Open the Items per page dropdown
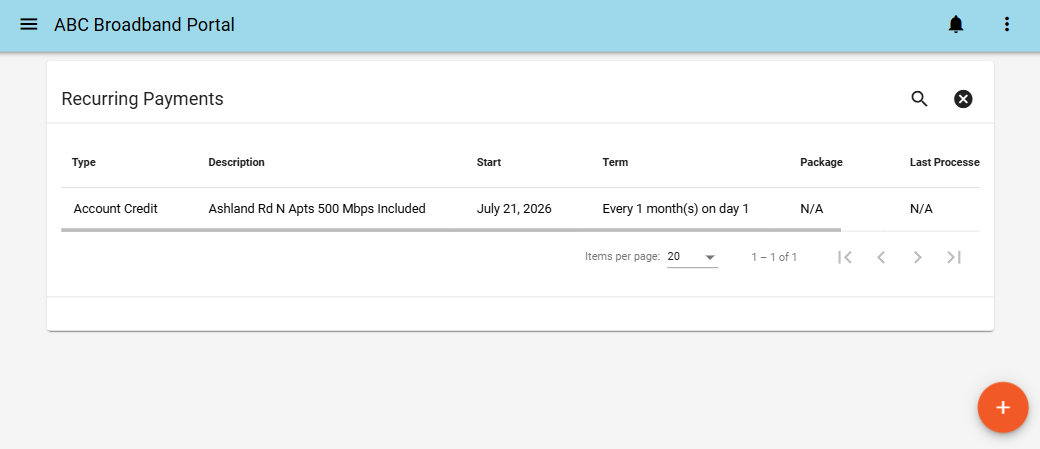The width and height of the screenshot is (1040, 449). pyautogui.click(x=692, y=257)
